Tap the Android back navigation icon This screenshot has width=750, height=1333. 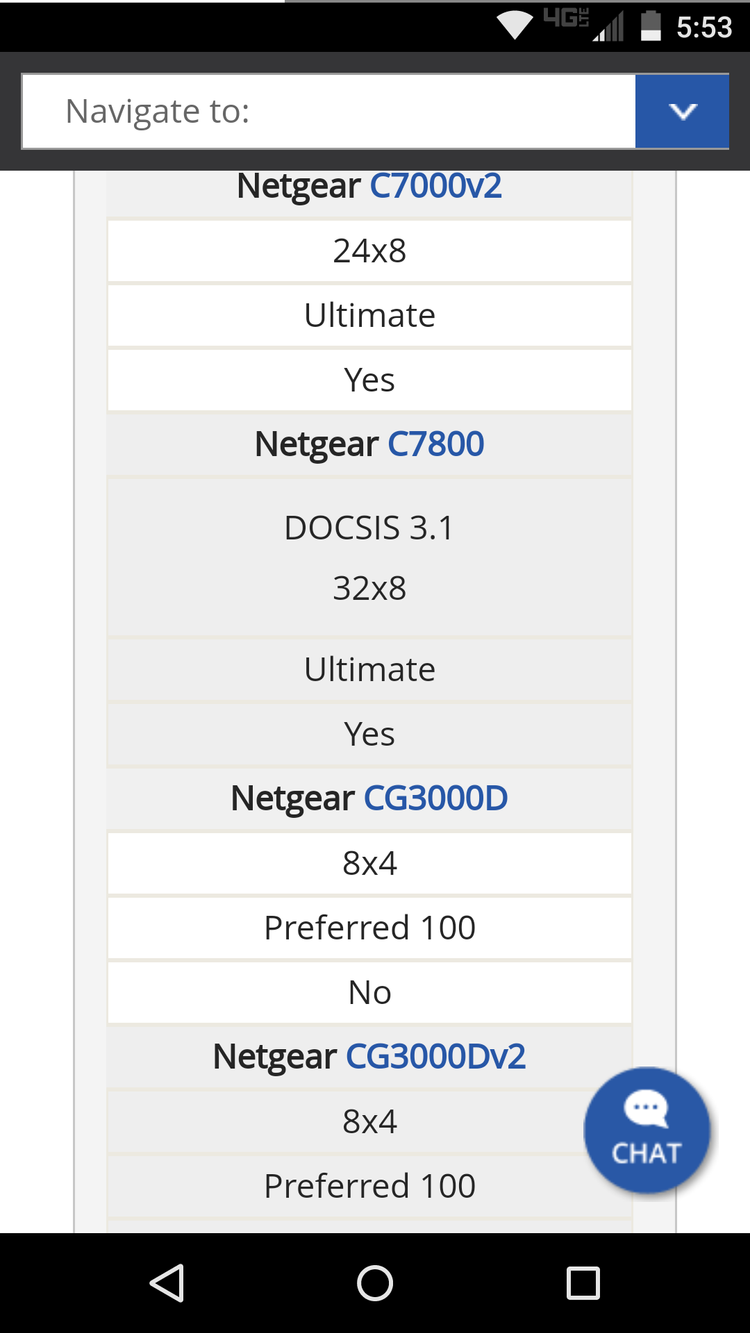pyautogui.click(x=167, y=1283)
